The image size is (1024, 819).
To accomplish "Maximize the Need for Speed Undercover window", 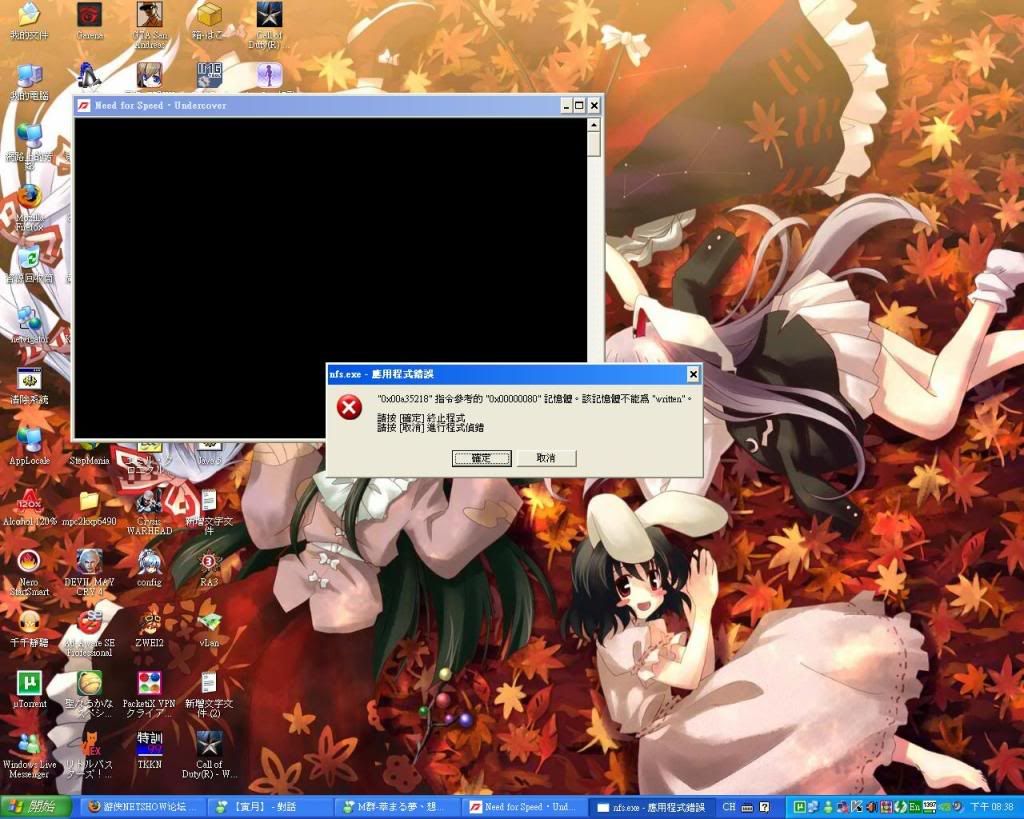I will coord(579,105).
